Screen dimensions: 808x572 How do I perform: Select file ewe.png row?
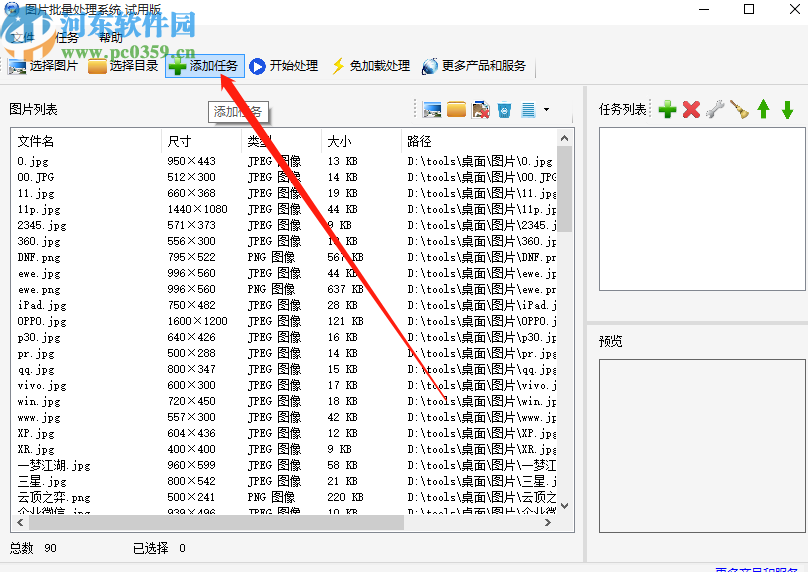(x=284, y=289)
